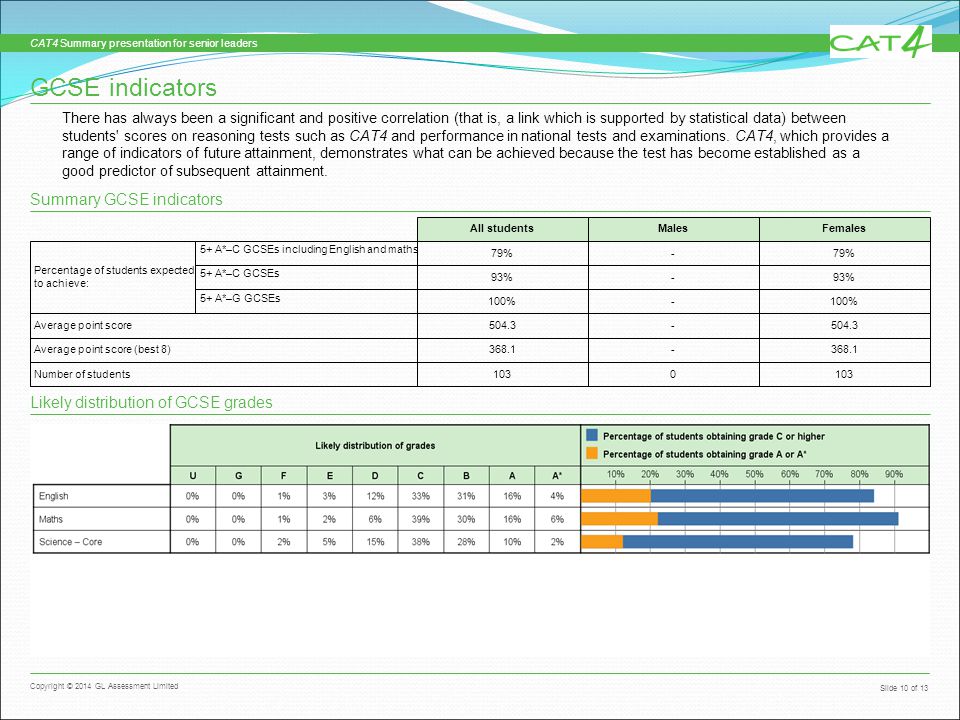Click Science – Core grade D value 15%
This screenshot has width=960, height=720.
[375, 542]
